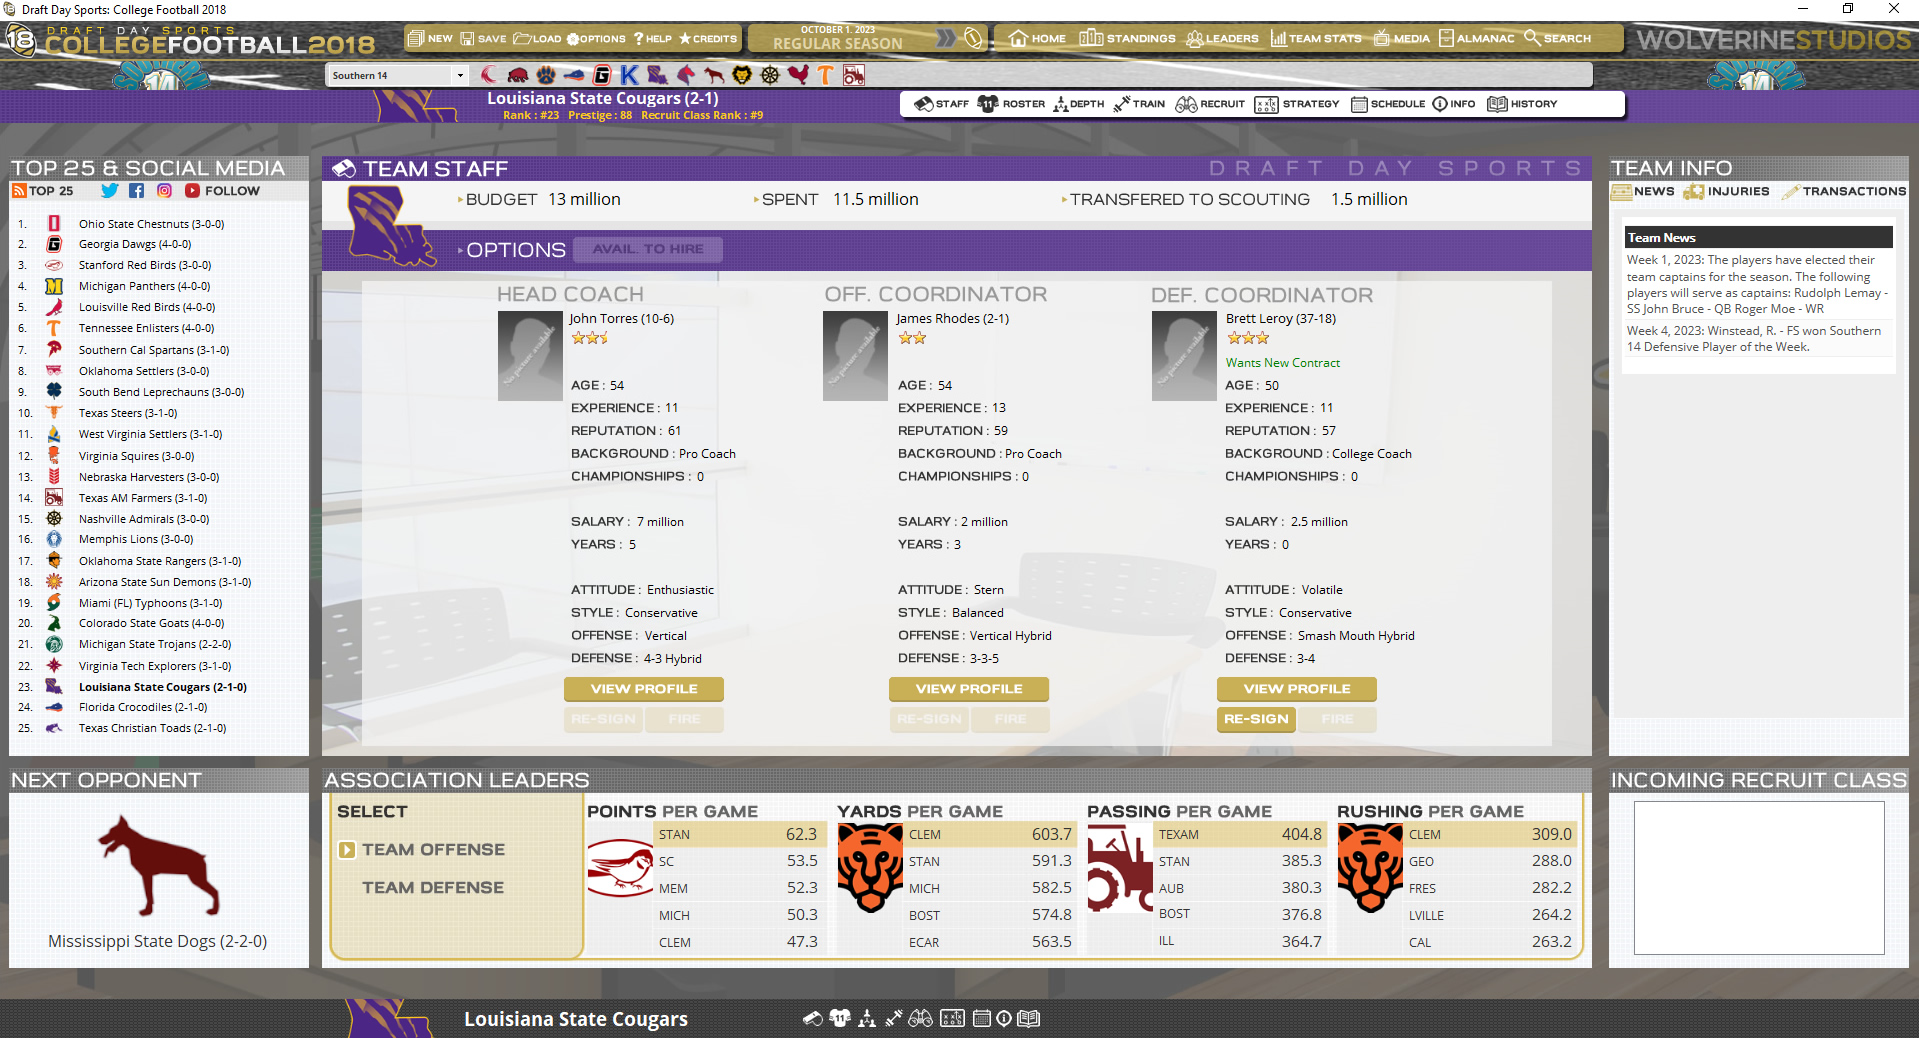1919x1038 pixels.
Task: Open the Train screen icon
Action: [x=1139, y=103]
